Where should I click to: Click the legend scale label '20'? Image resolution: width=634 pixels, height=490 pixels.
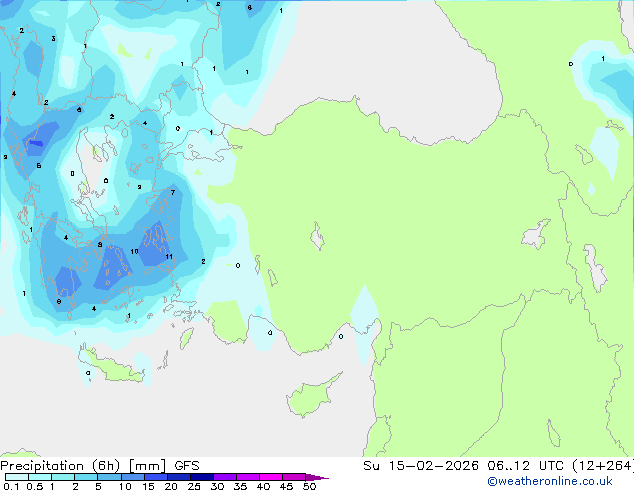pos(171,486)
